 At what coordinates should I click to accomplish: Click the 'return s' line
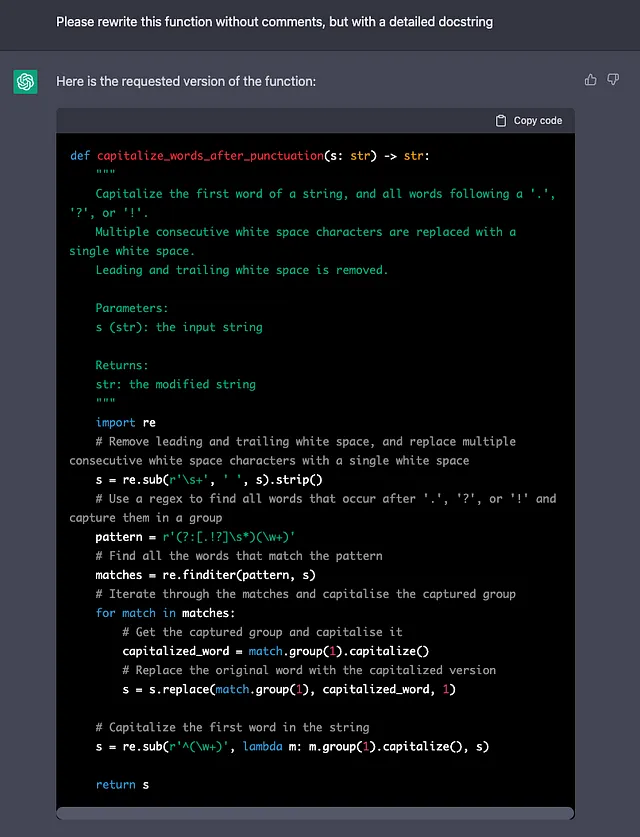[x=122, y=785]
